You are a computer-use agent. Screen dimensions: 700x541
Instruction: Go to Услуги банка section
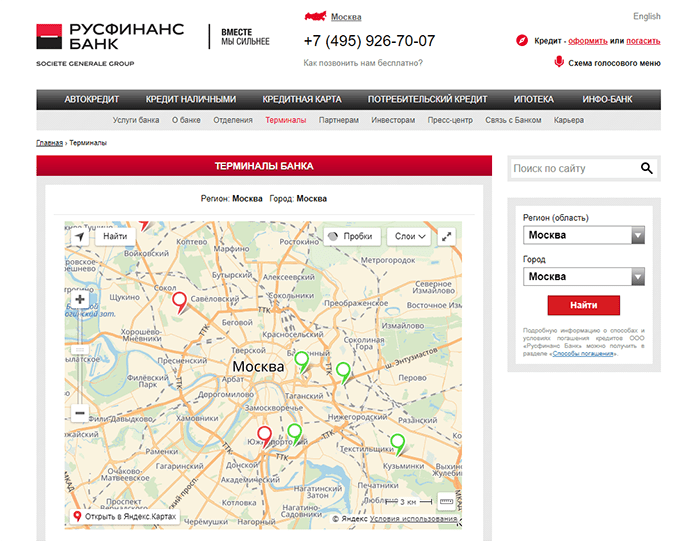tap(136, 120)
